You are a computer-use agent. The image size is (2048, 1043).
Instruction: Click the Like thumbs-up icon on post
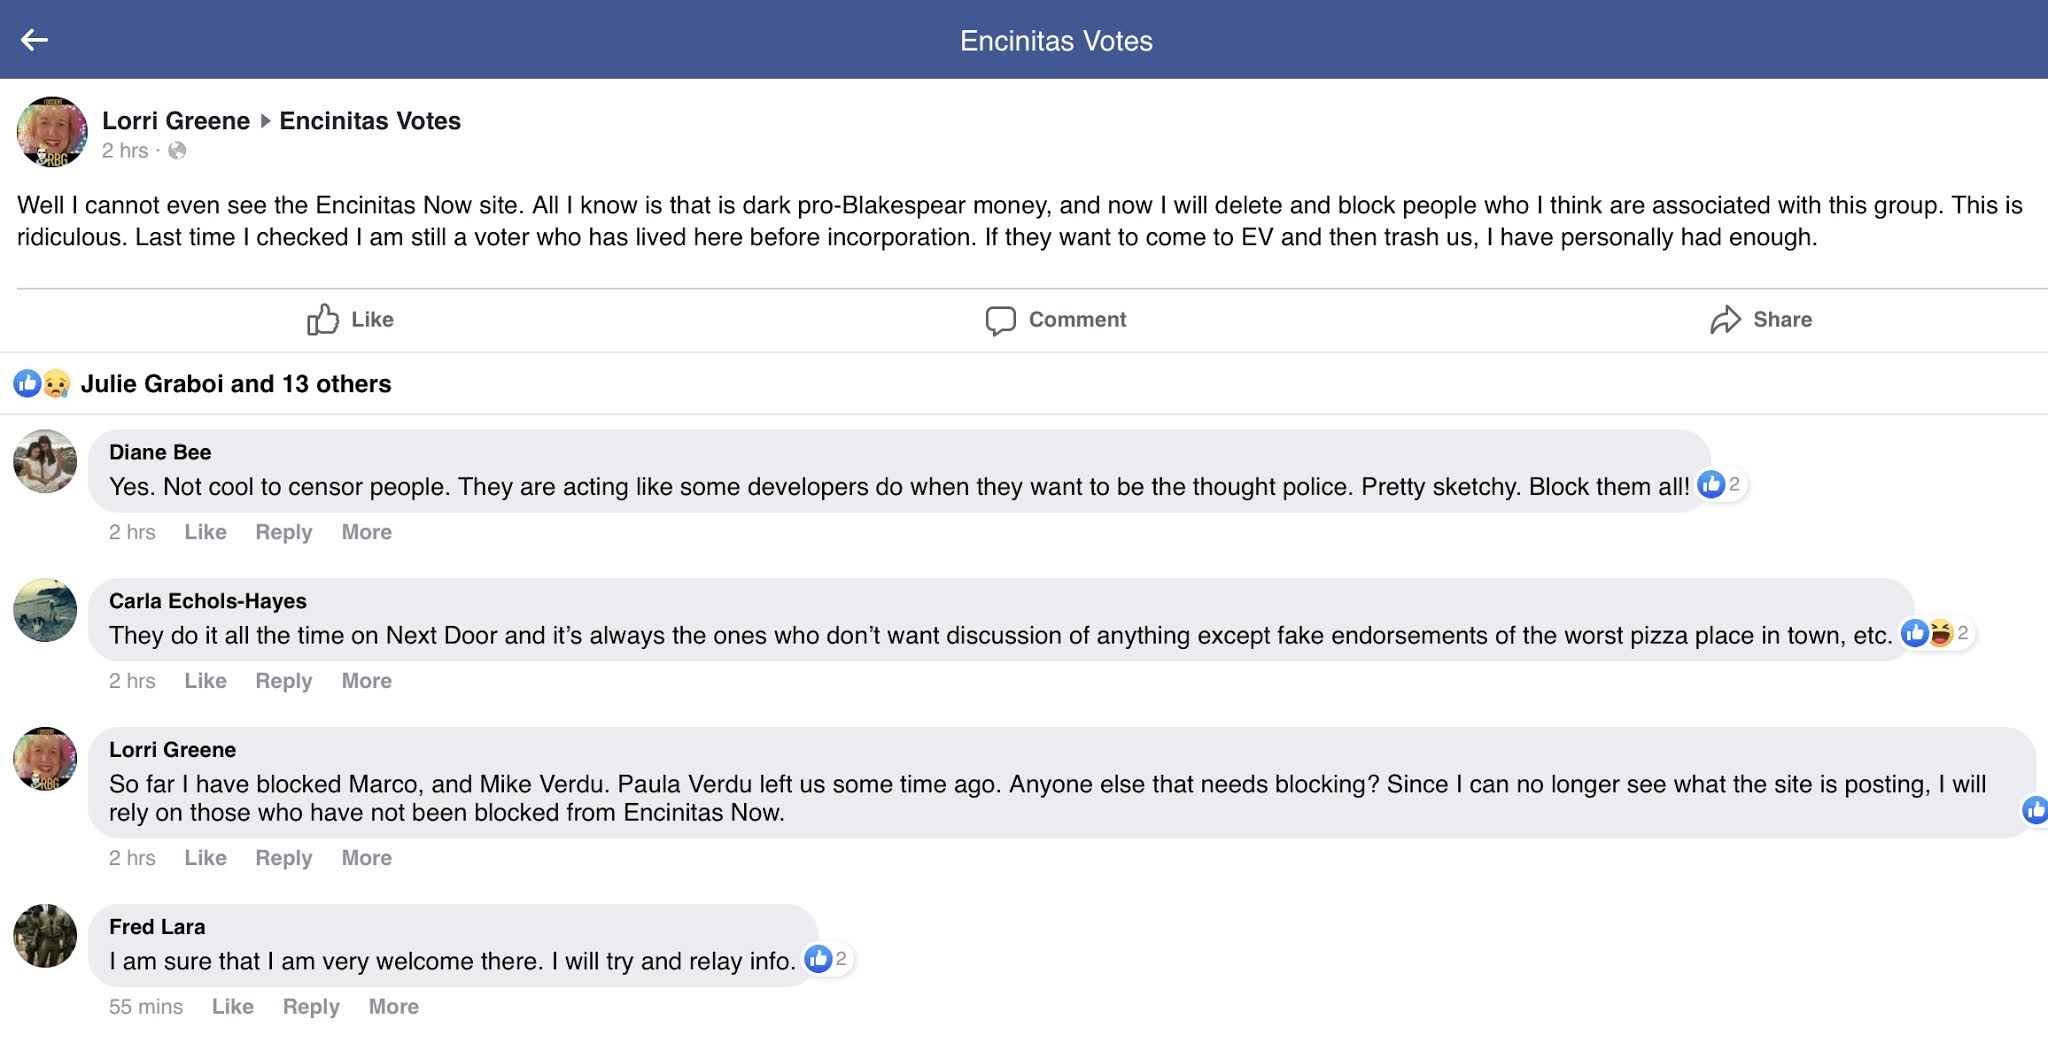point(322,319)
